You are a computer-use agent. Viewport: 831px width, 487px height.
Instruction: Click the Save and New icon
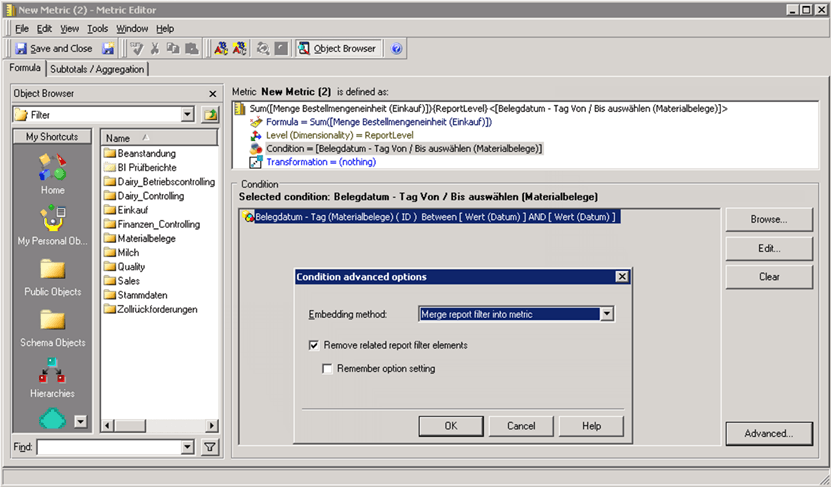[108, 49]
